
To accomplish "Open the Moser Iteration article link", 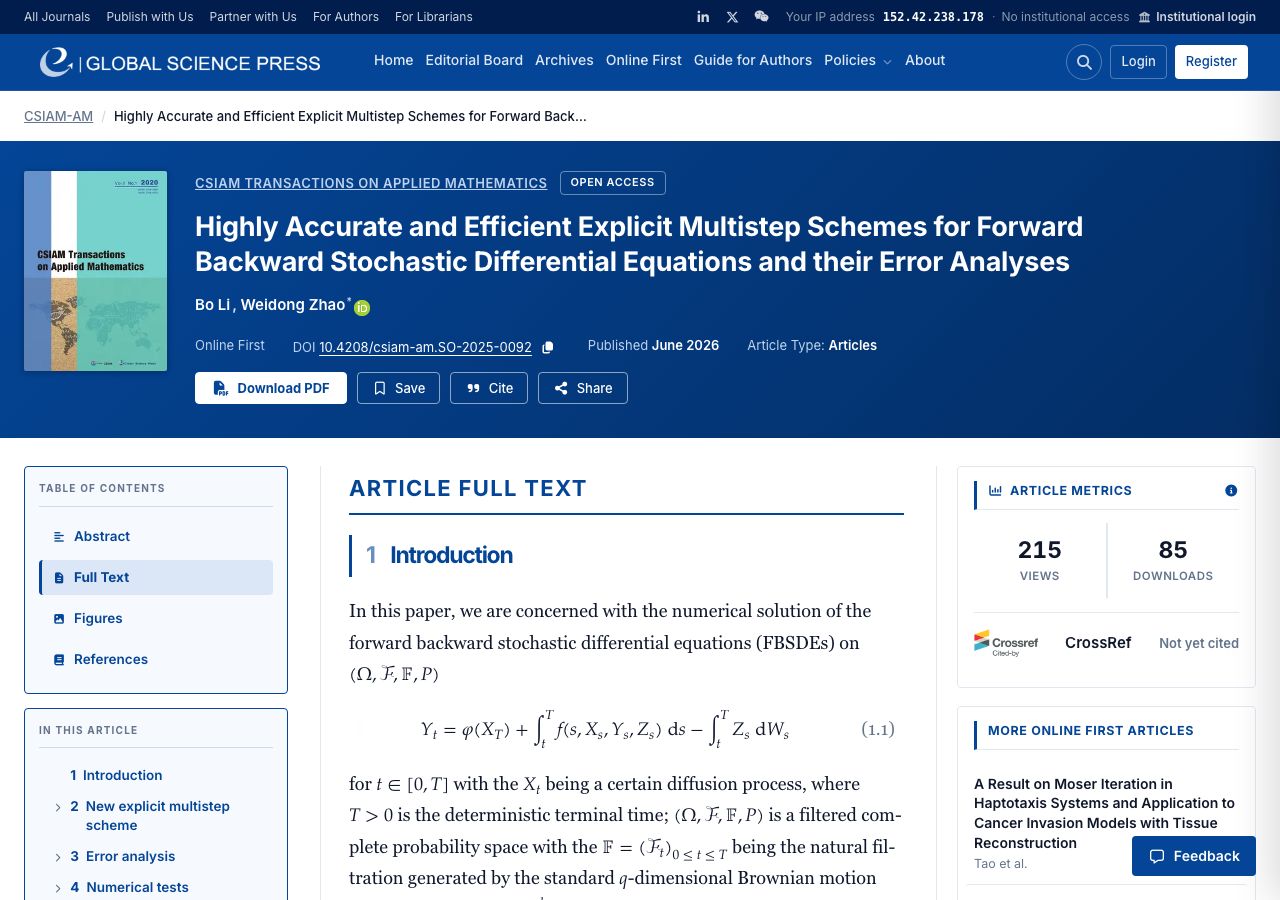I will coord(1104,813).
